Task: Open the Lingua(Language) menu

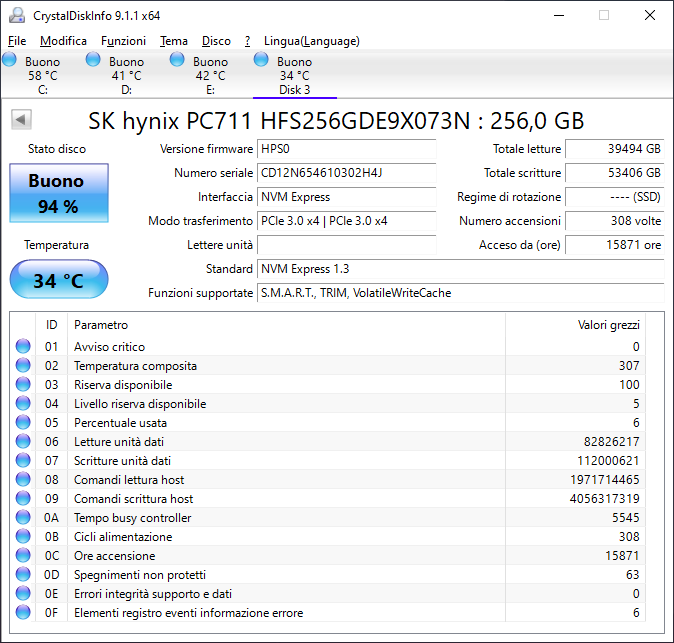Action: coord(312,41)
